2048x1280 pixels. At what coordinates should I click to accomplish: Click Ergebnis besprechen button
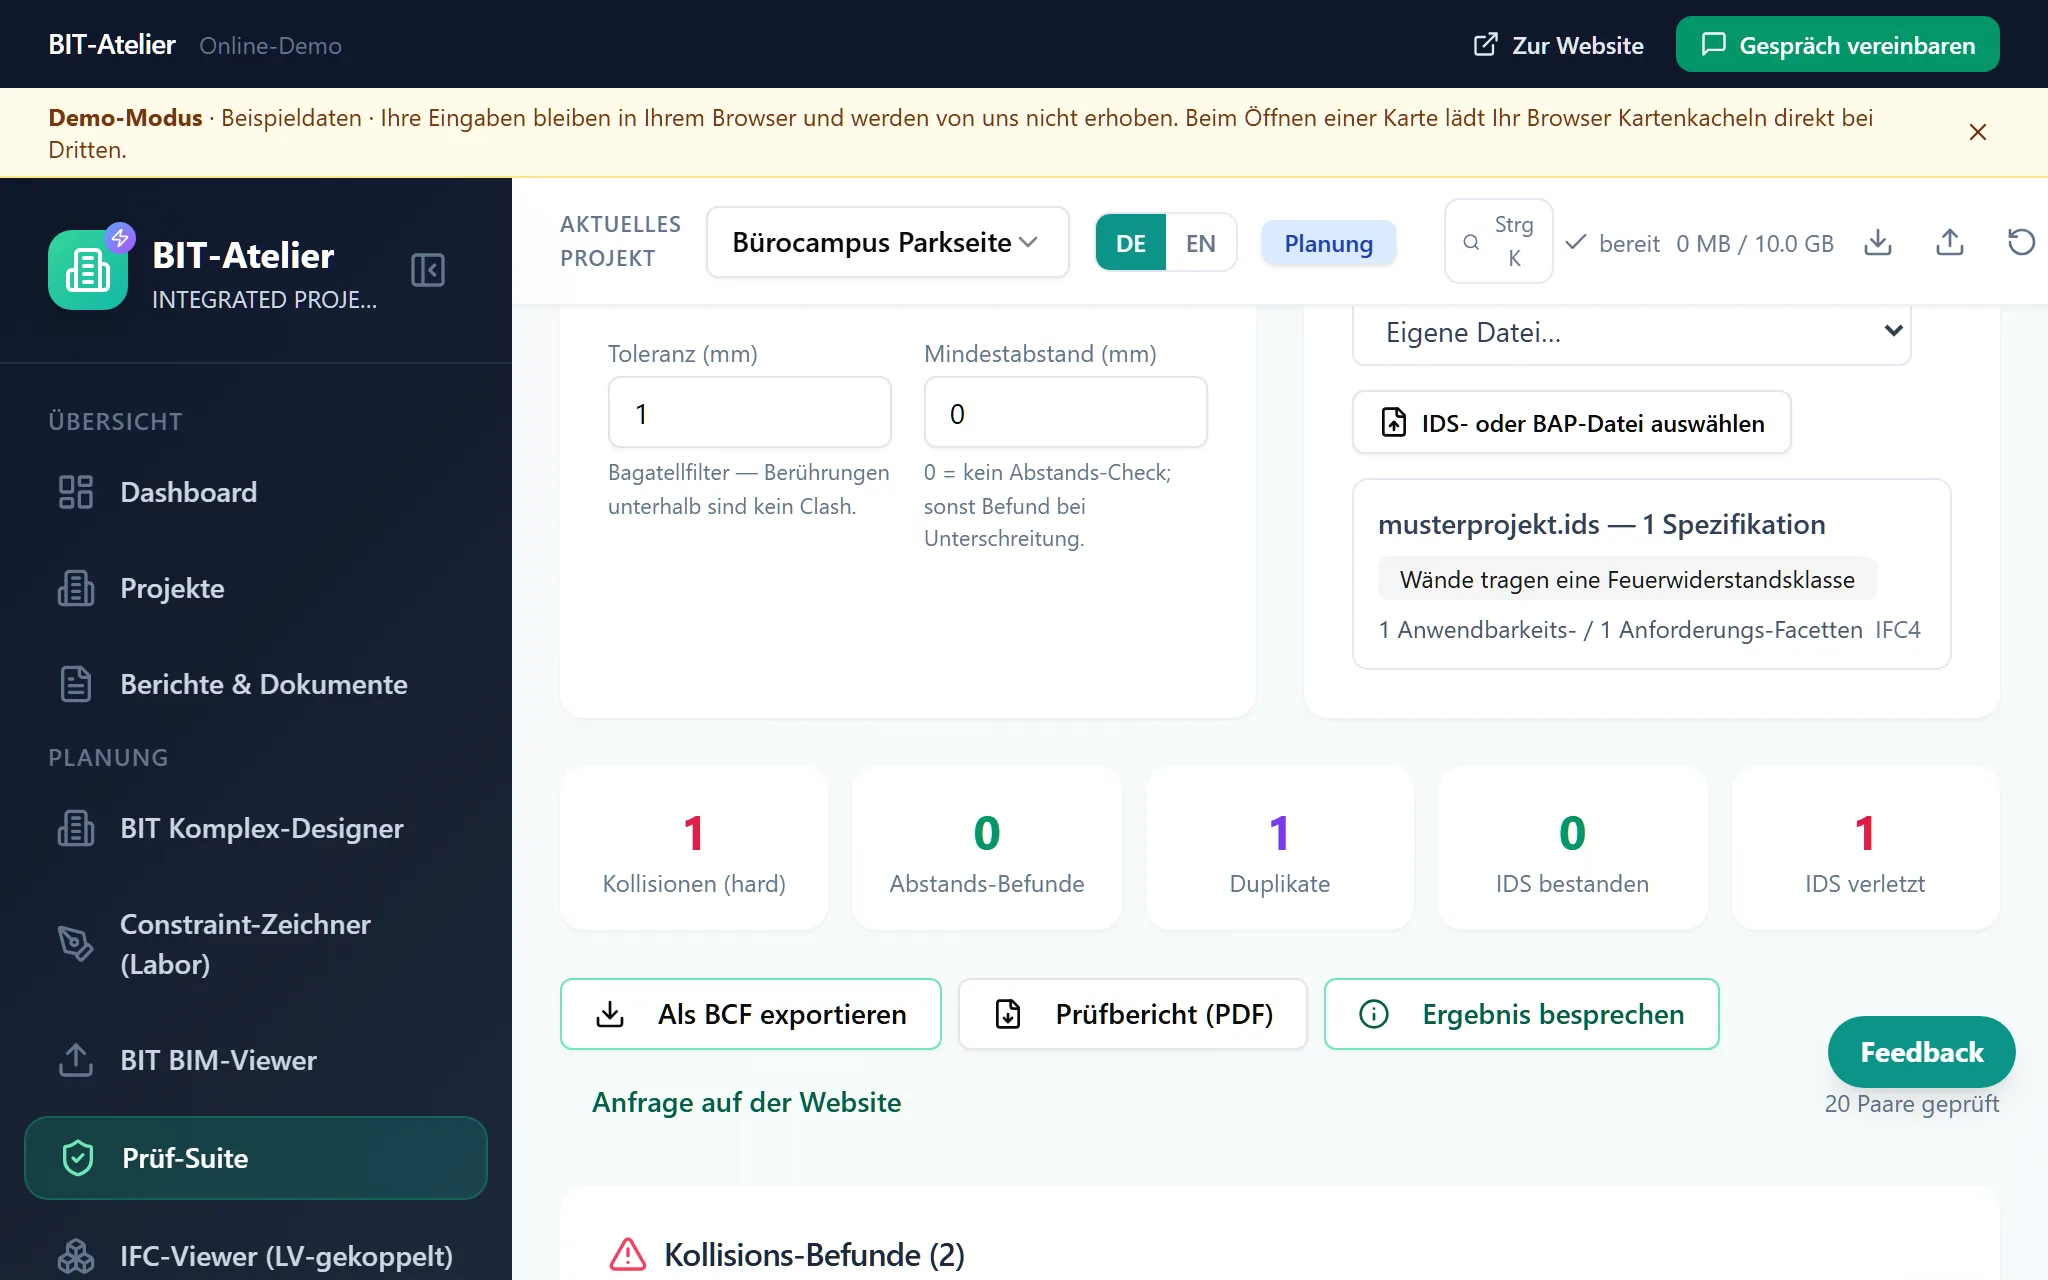tap(1522, 1014)
